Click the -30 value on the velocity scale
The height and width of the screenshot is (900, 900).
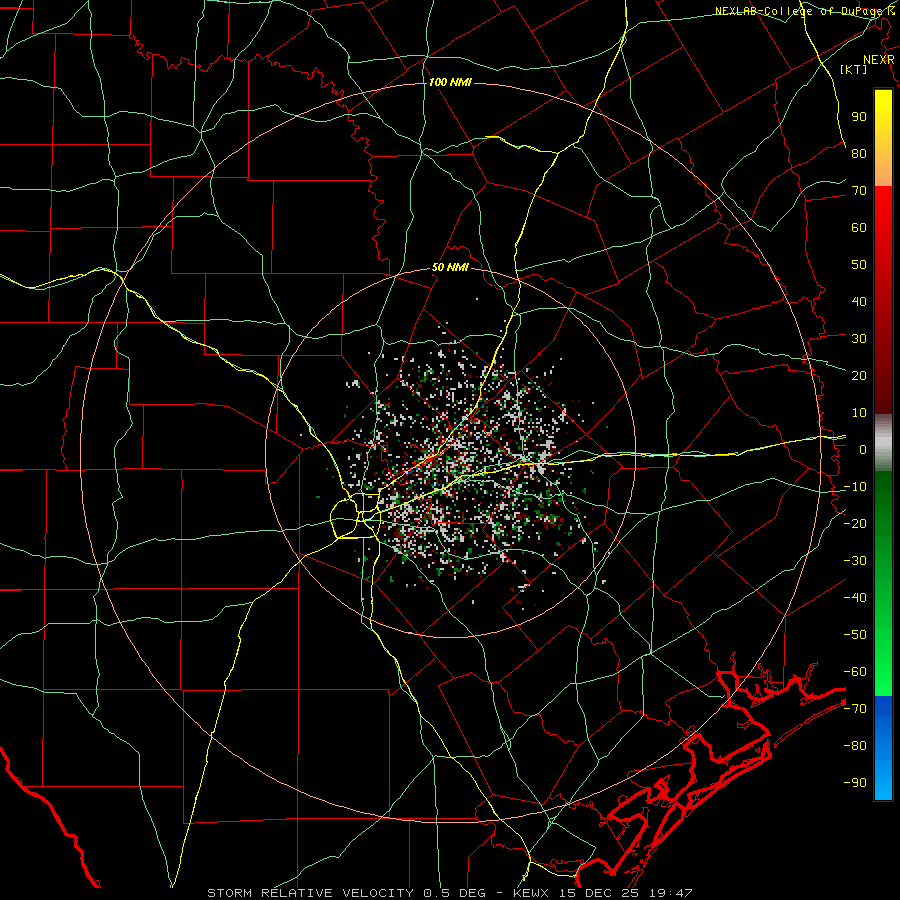coord(855,561)
